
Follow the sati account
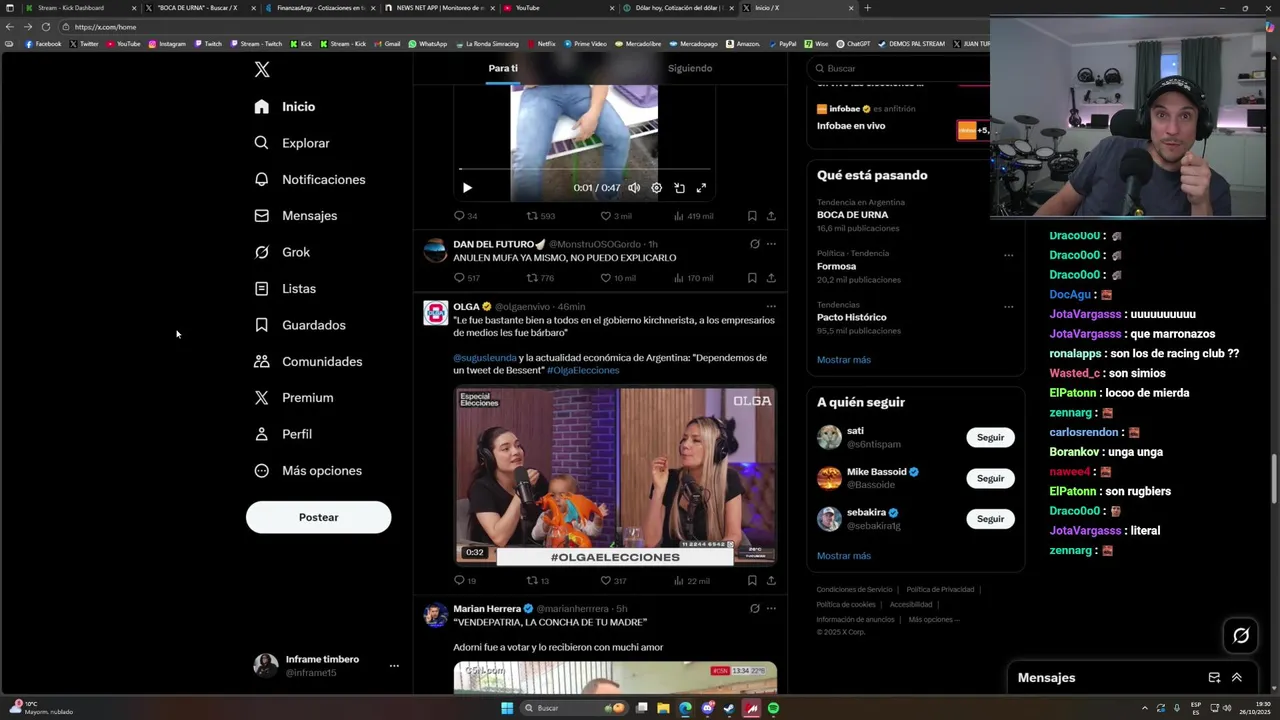coord(990,437)
